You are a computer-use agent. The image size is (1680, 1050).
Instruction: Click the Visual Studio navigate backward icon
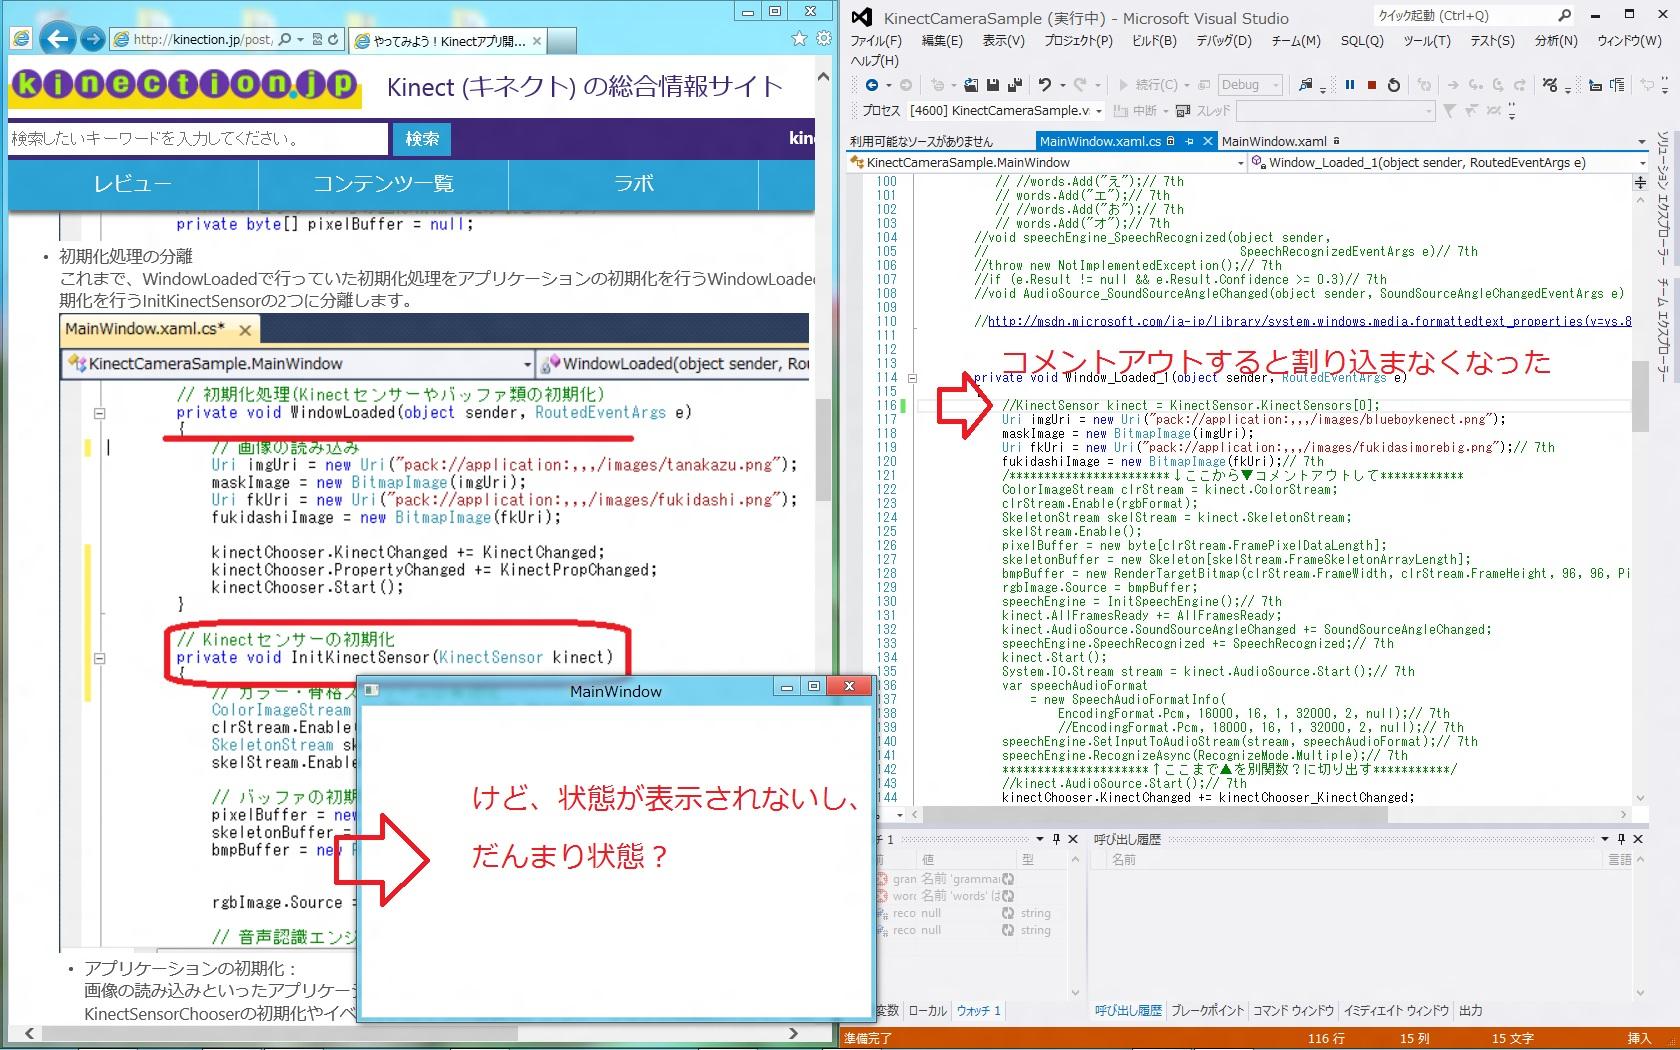coord(872,85)
